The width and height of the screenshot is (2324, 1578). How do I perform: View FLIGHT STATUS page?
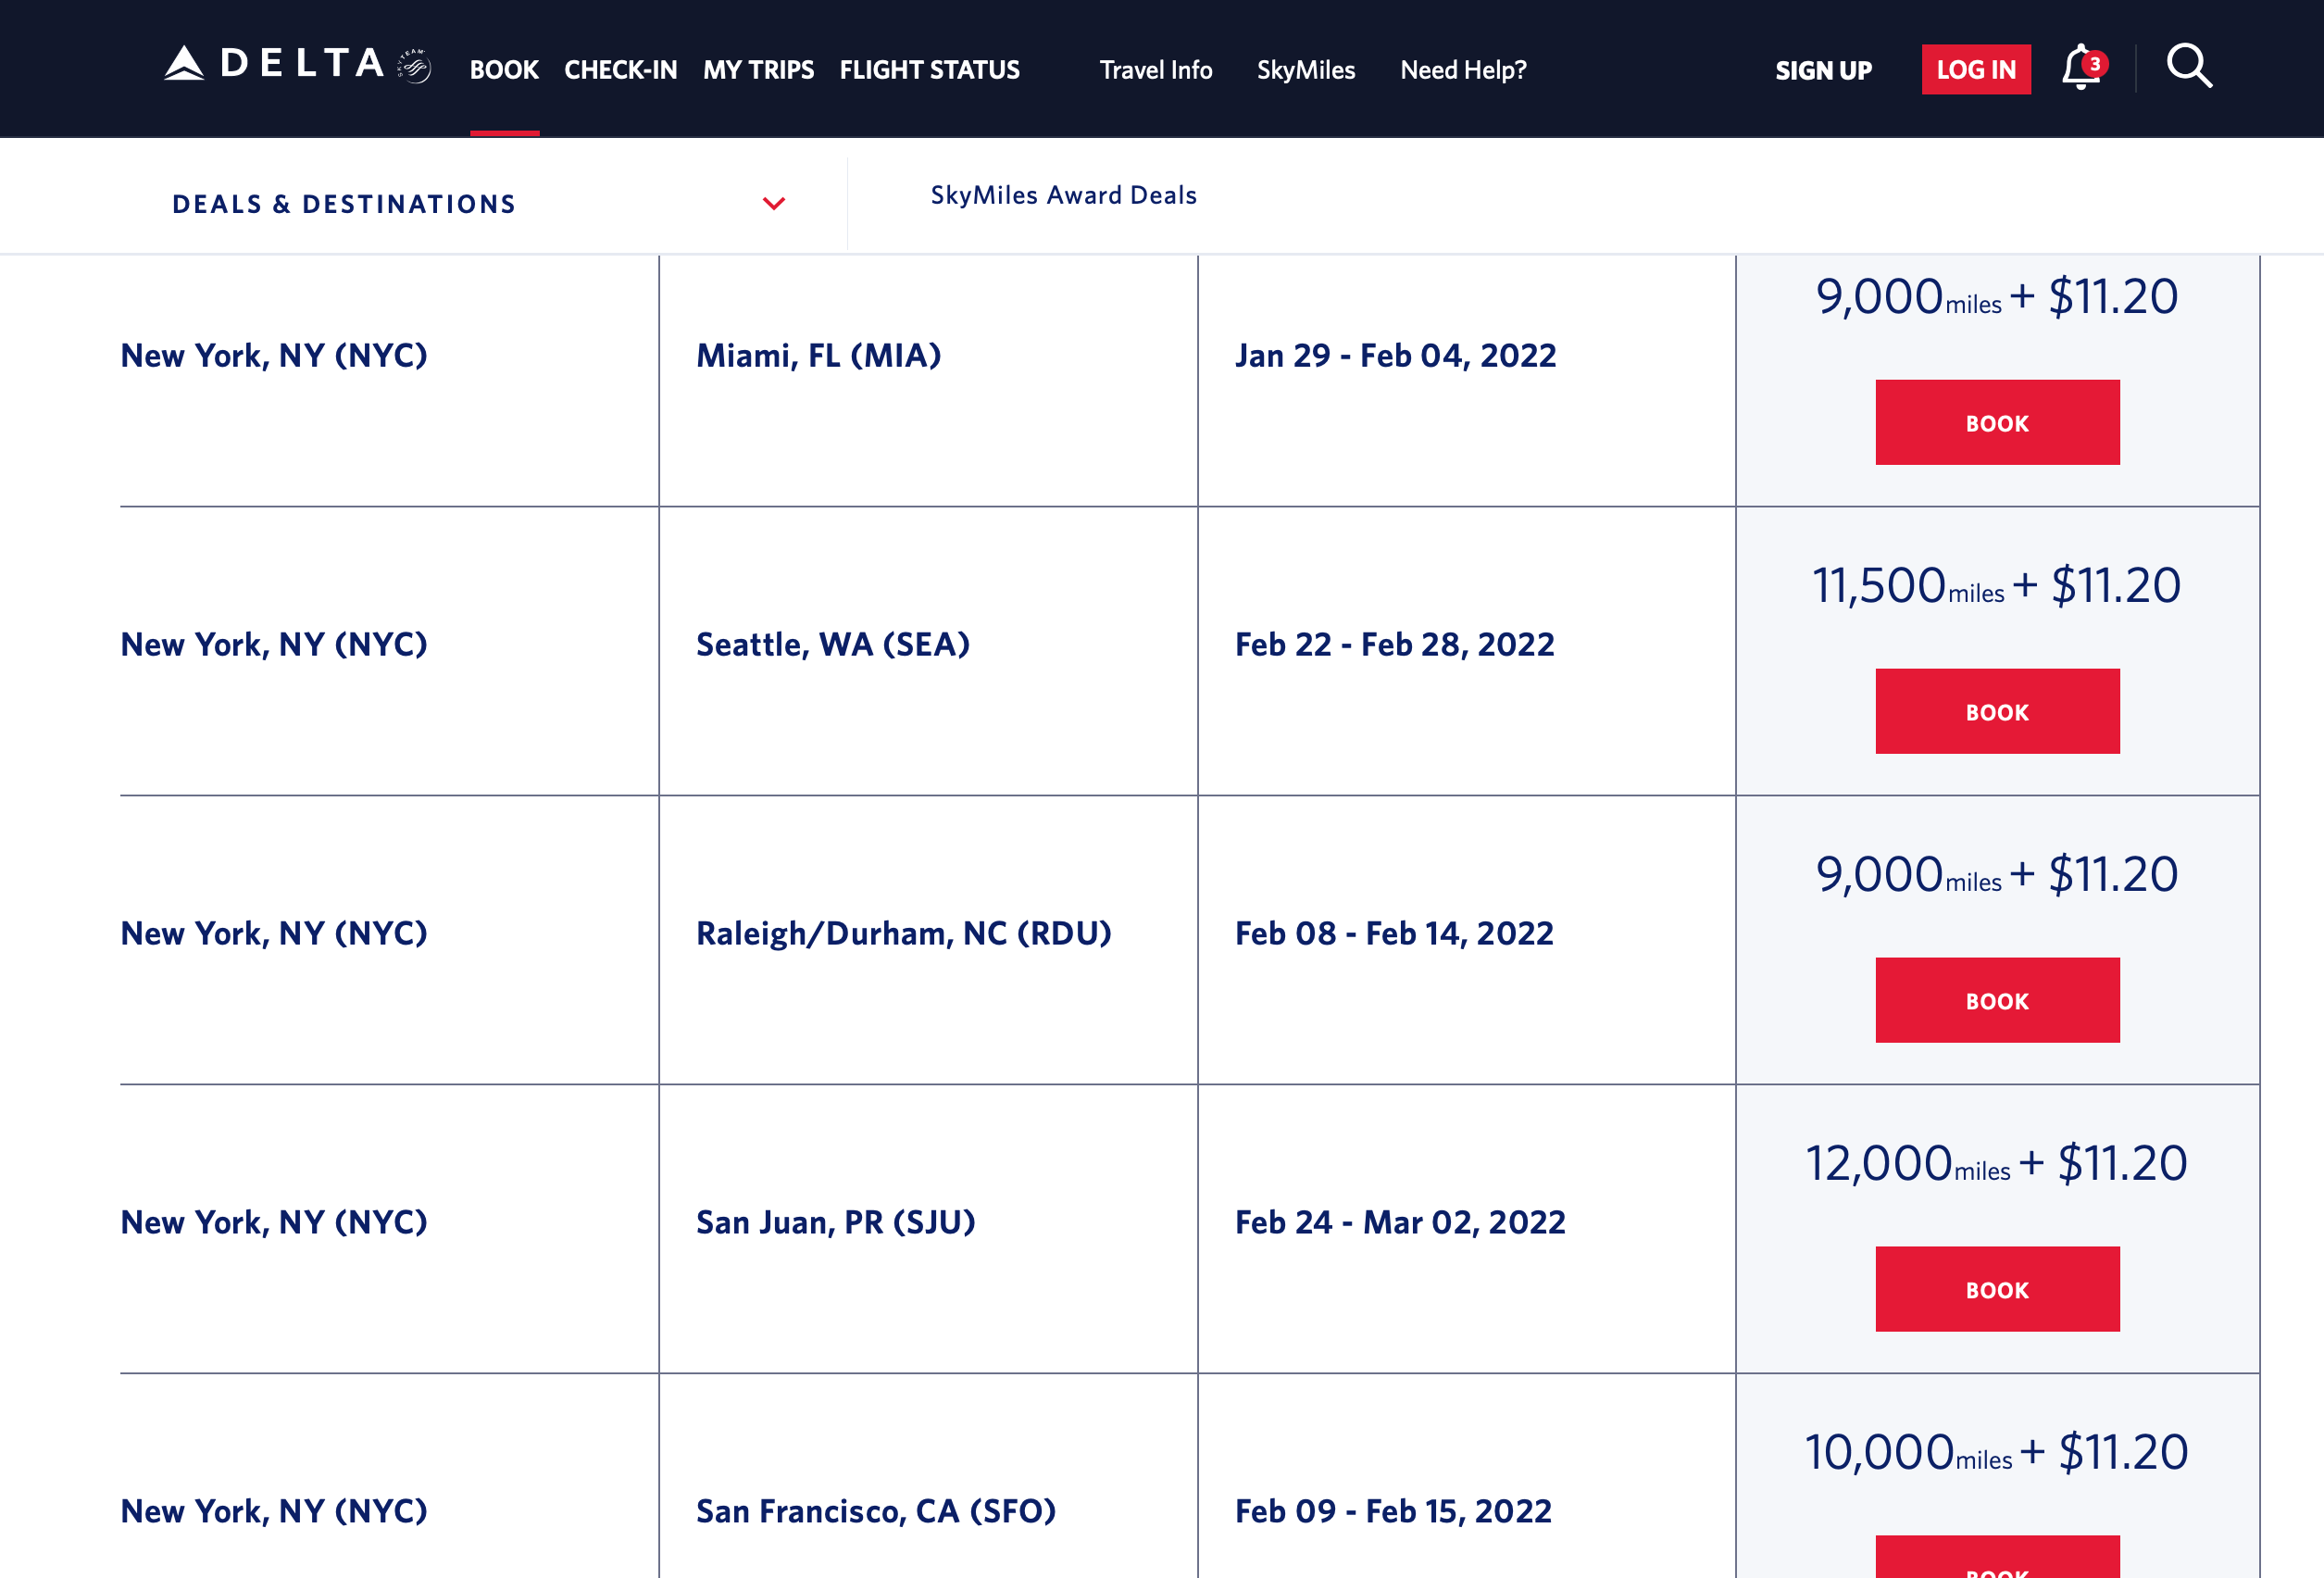click(930, 70)
